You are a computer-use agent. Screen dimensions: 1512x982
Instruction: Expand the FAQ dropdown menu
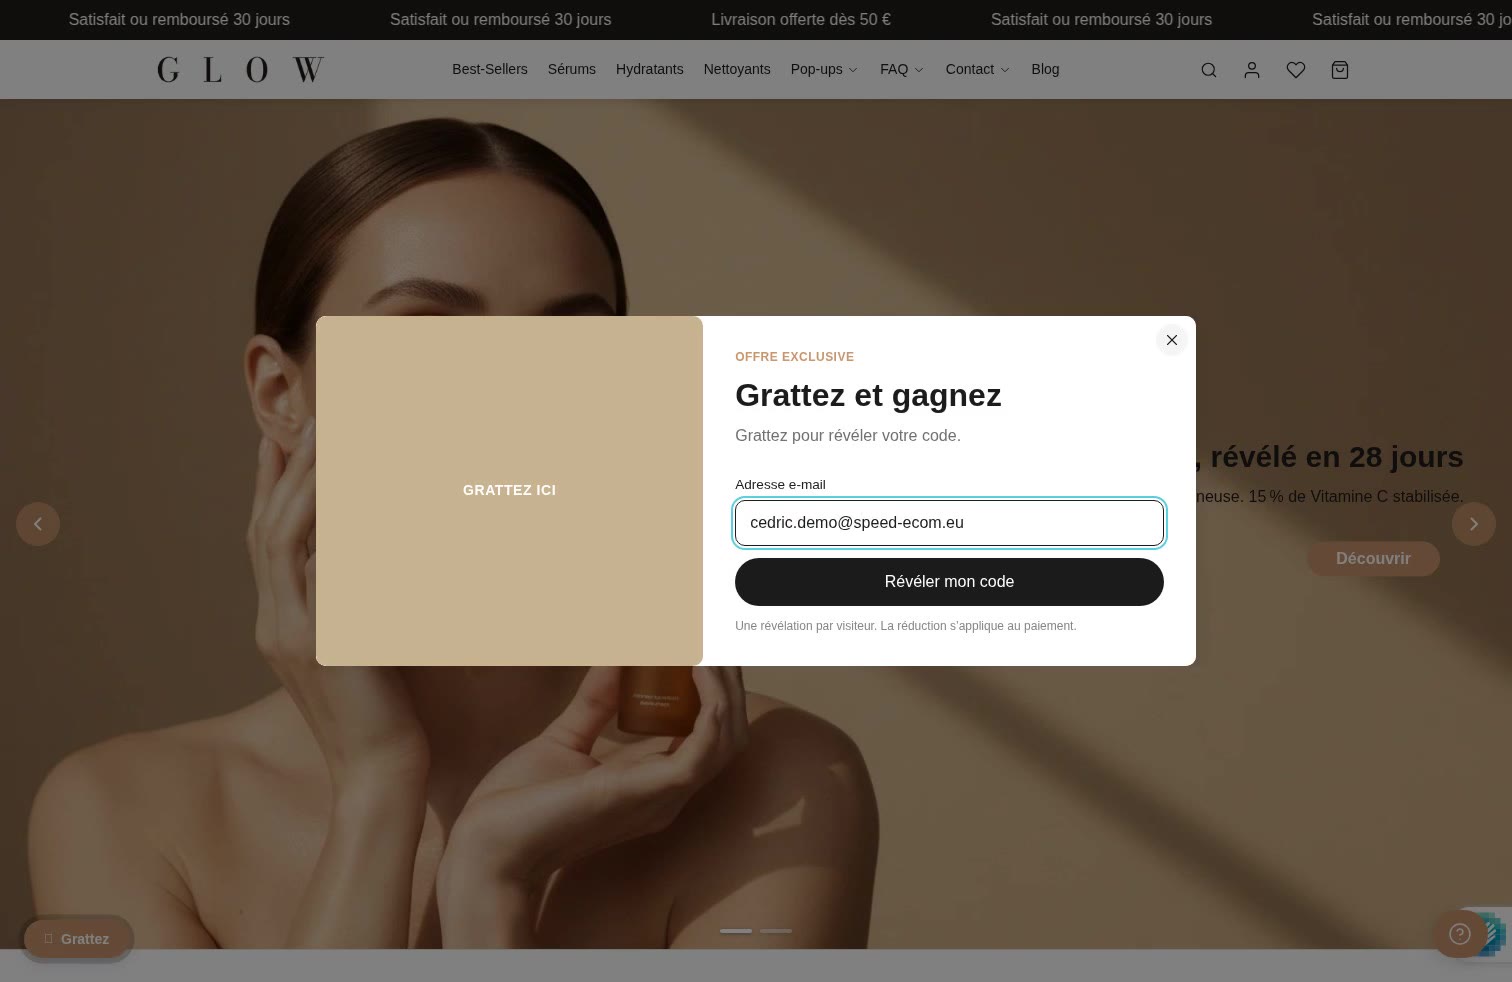pyautogui.click(x=901, y=69)
